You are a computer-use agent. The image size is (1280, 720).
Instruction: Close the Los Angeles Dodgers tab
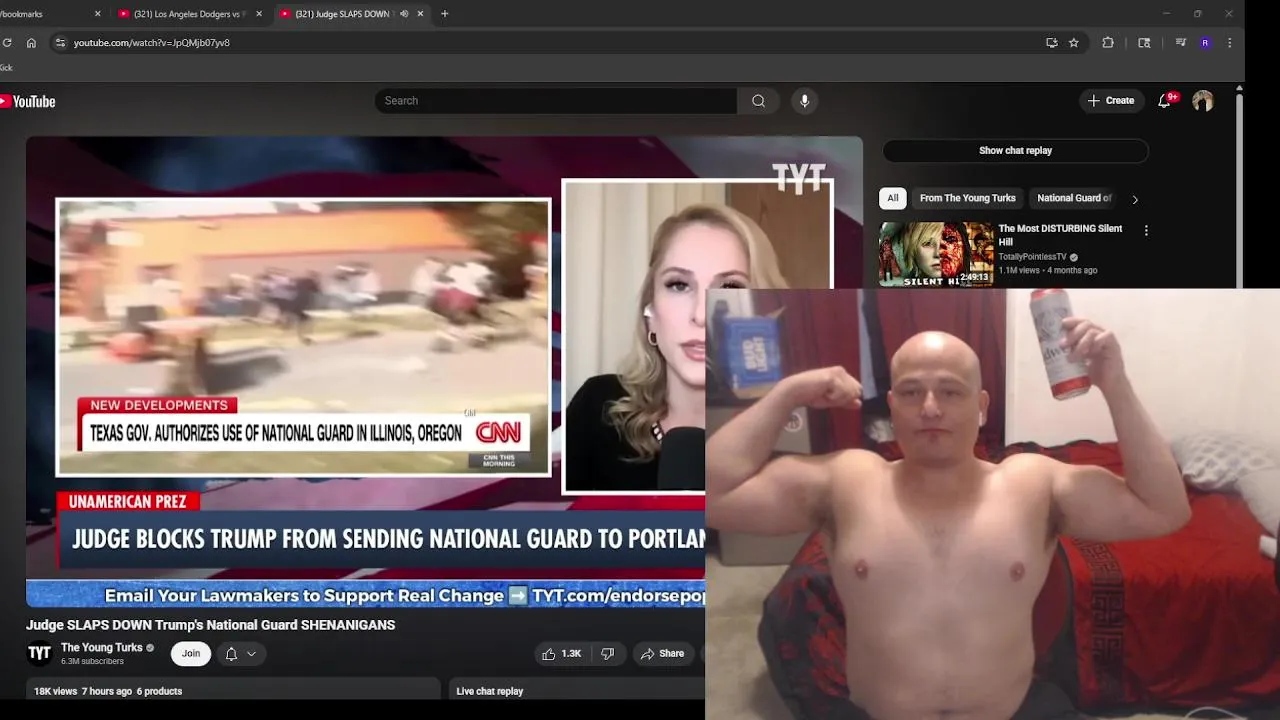click(259, 14)
